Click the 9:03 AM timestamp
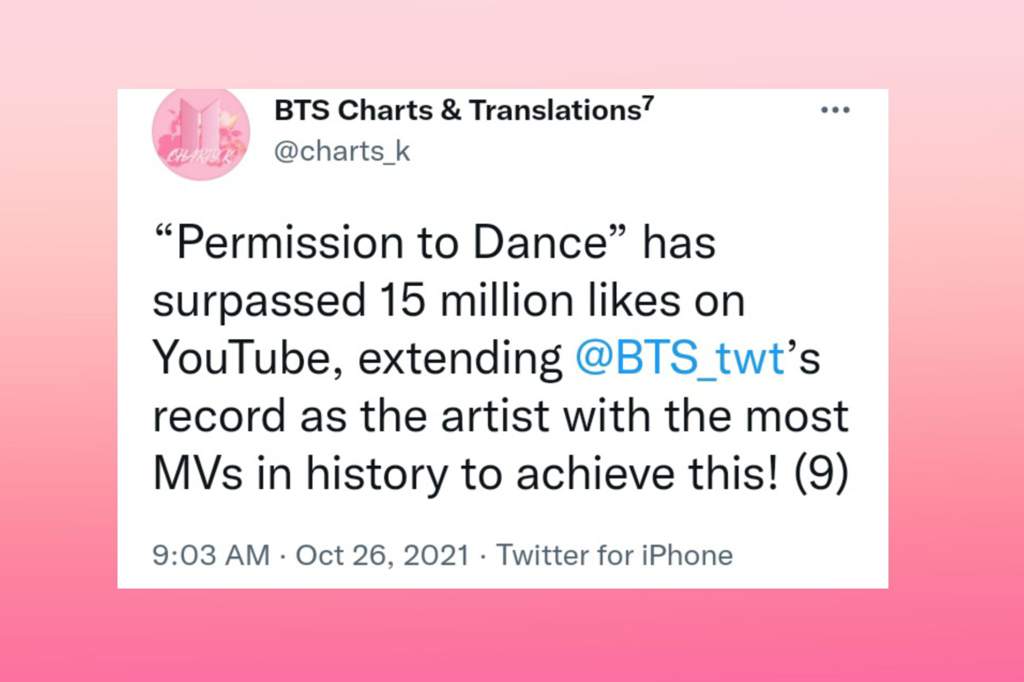Image resolution: width=1024 pixels, height=682 pixels. click(x=211, y=555)
